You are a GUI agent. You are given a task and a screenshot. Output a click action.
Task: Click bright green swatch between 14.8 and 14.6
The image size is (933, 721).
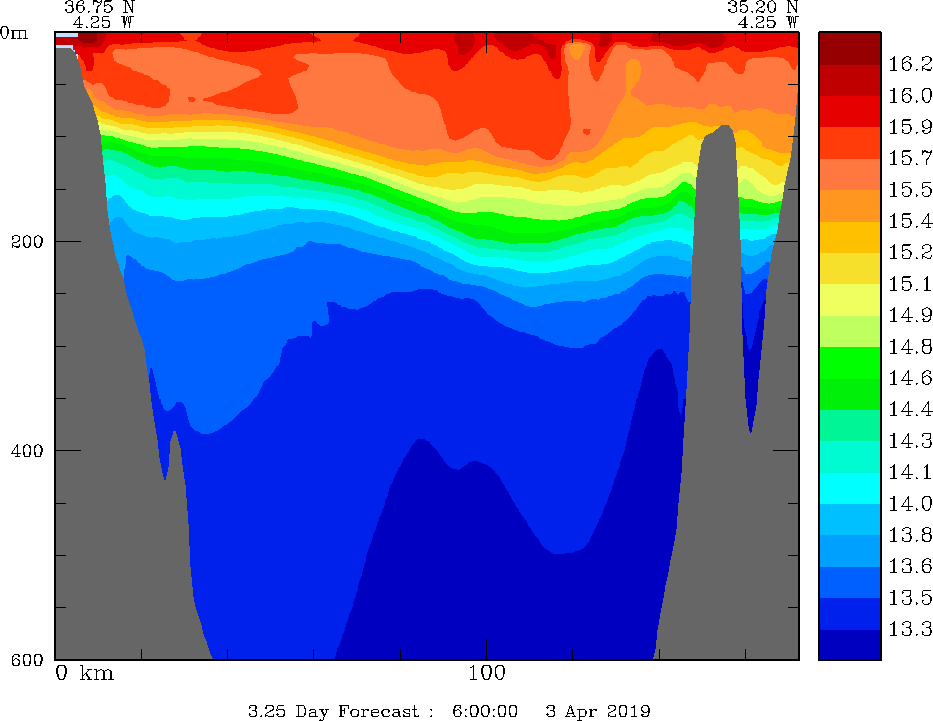[x=850, y=363]
